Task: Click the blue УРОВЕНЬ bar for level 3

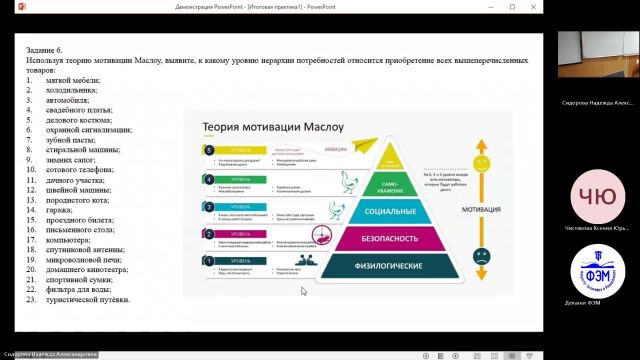Action: 240,207
